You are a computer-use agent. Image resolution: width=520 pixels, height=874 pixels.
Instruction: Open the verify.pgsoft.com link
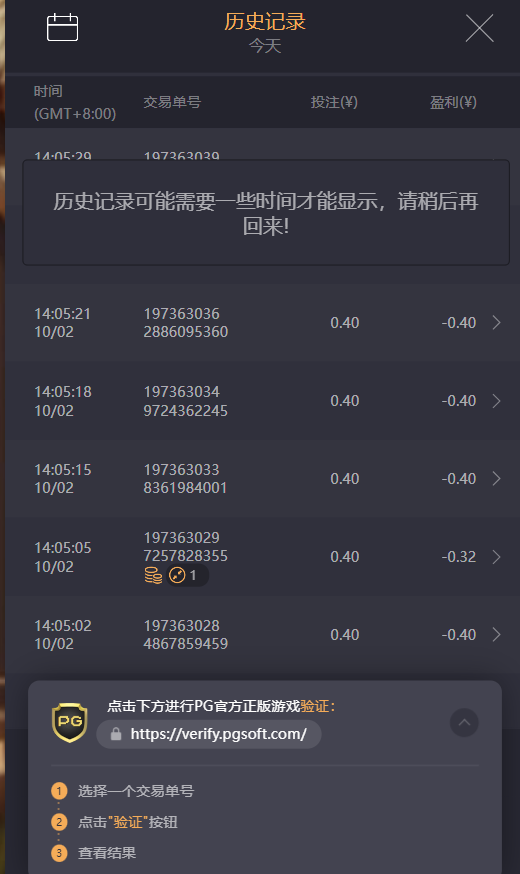tap(218, 734)
